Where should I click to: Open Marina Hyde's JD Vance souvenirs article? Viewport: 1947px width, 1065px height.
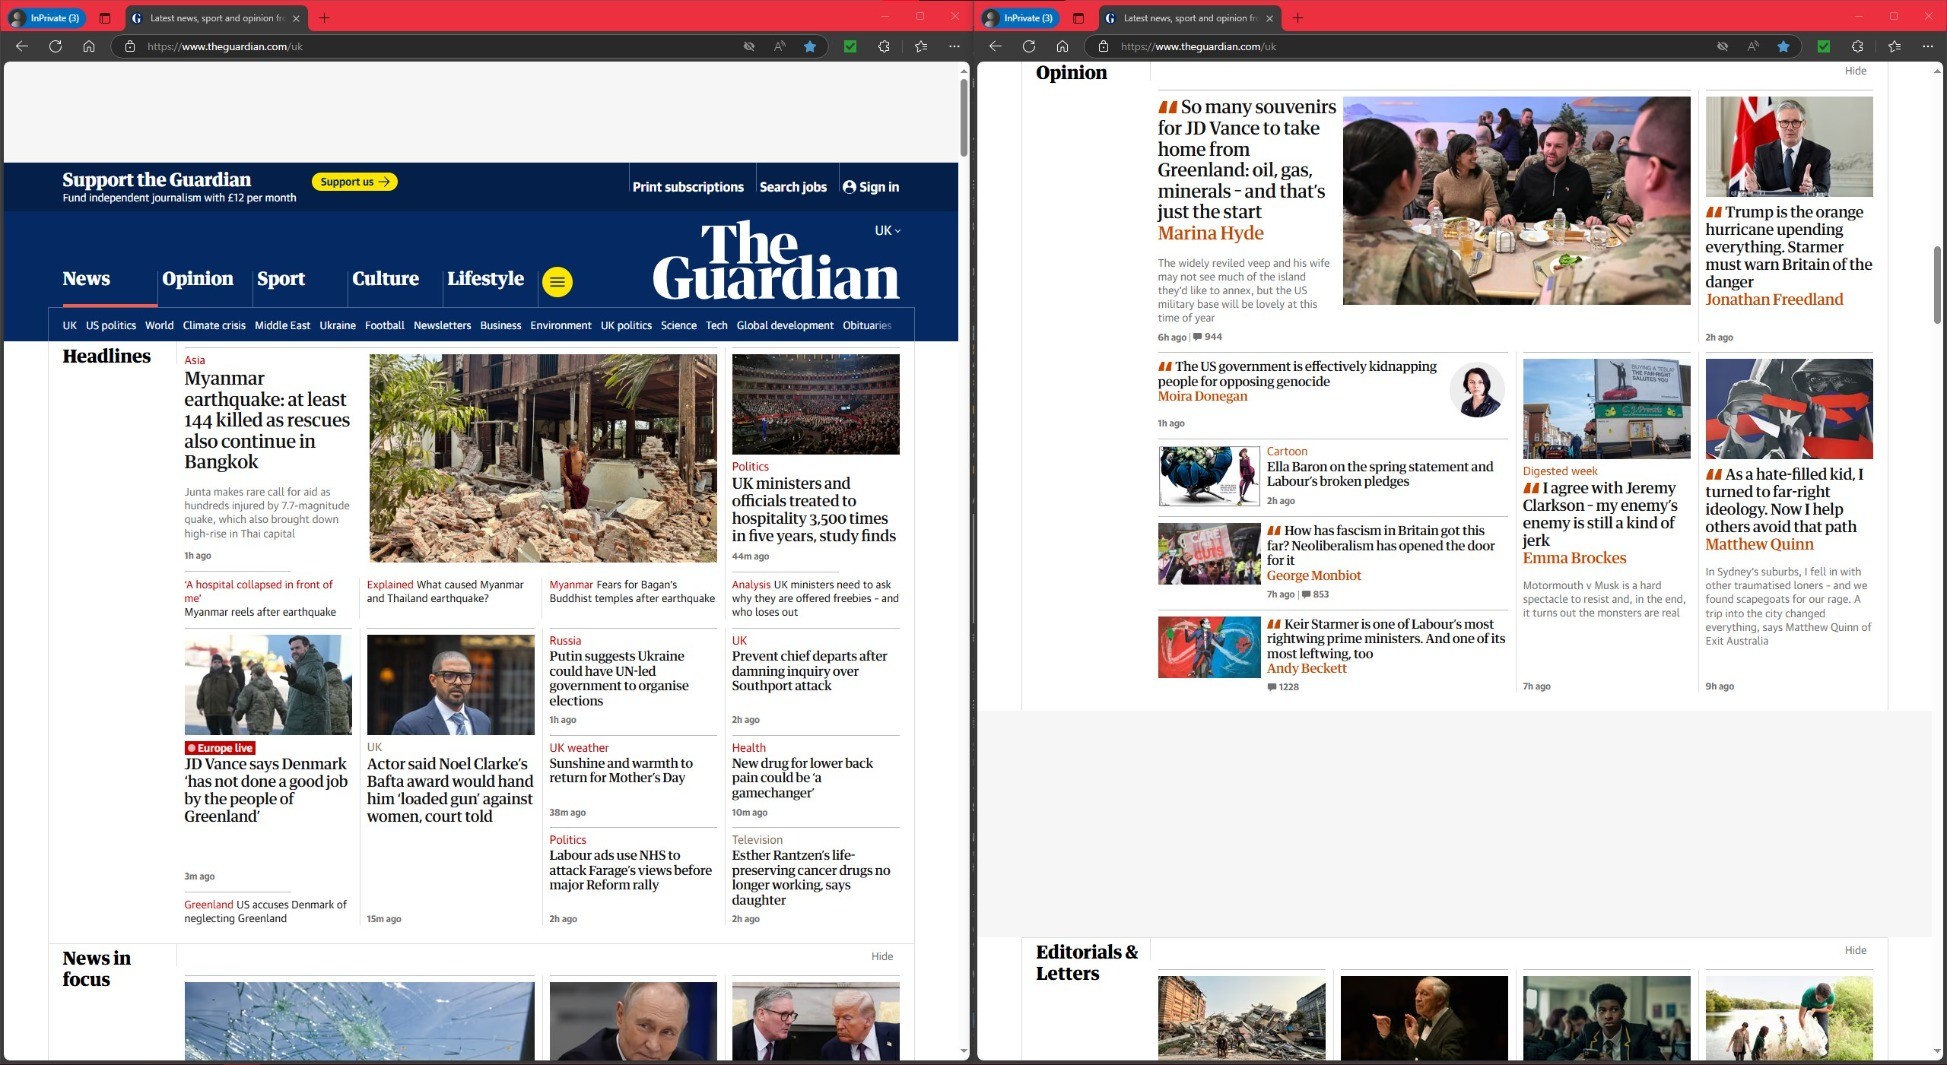[x=1247, y=170]
